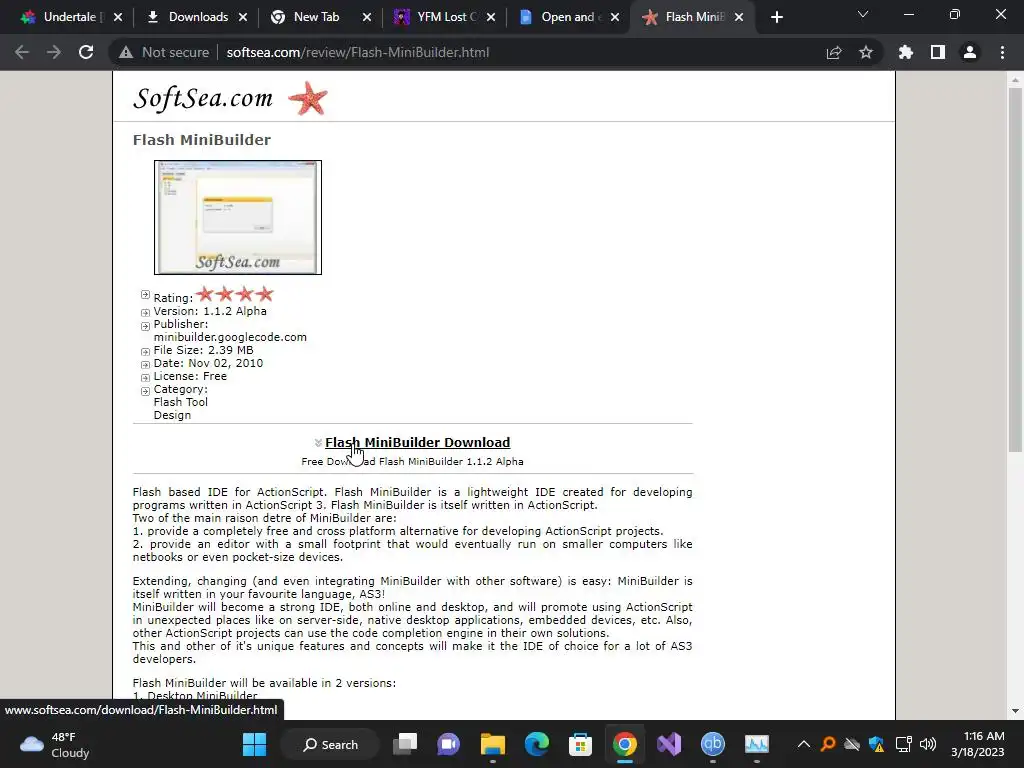Click the plus icon beside Rating
The image size is (1024, 768).
[x=146, y=295]
